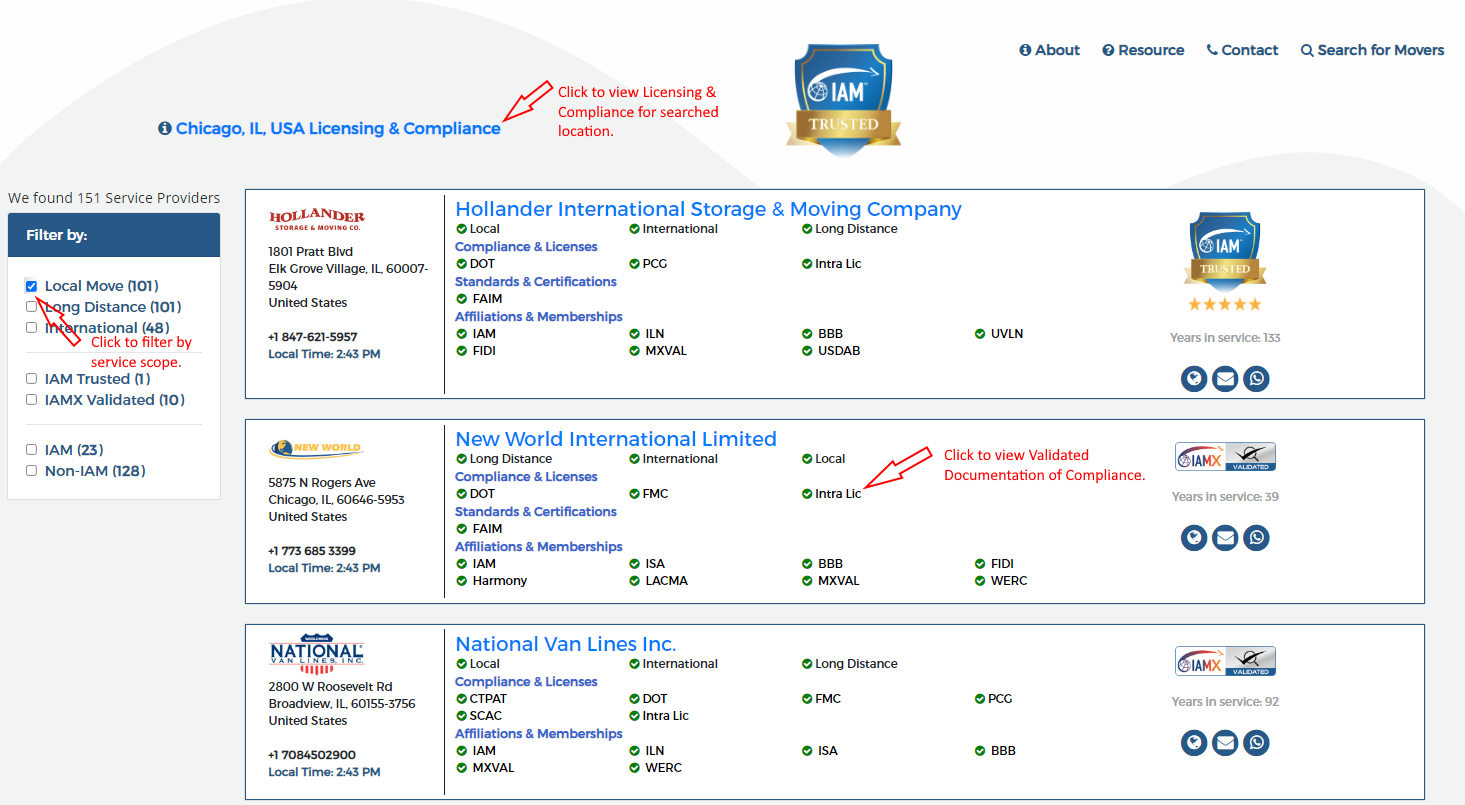Click the green check beside Hollander's FAIM
The width and height of the screenshot is (1465, 805).
(x=461, y=299)
